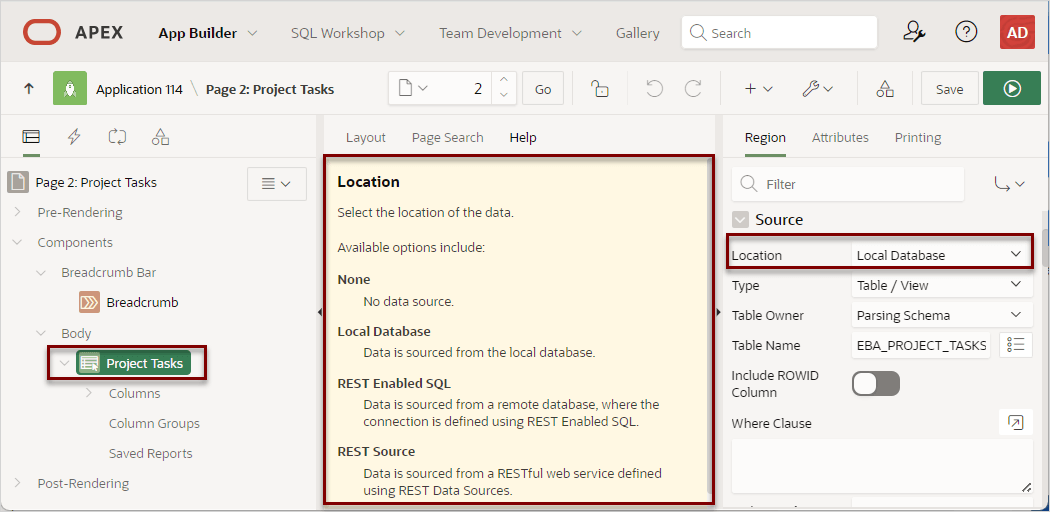Switch to the Page Search tab
Screen dimensions: 1050x512
(x=447, y=137)
